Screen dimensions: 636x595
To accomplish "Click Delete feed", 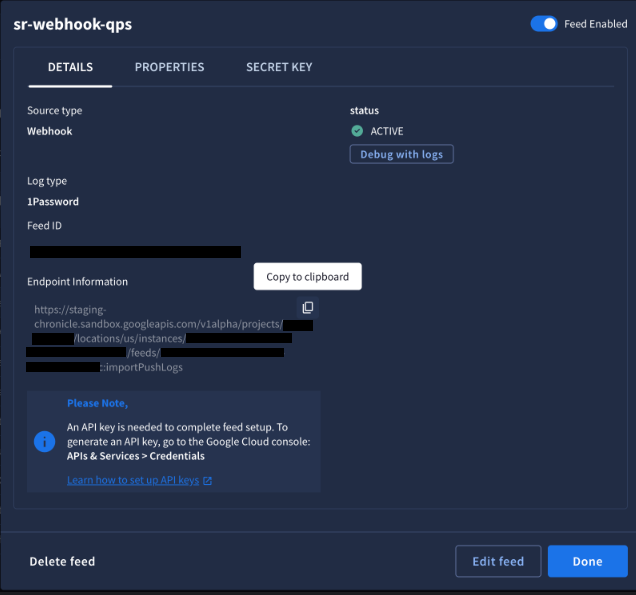I will [x=62, y=561].
